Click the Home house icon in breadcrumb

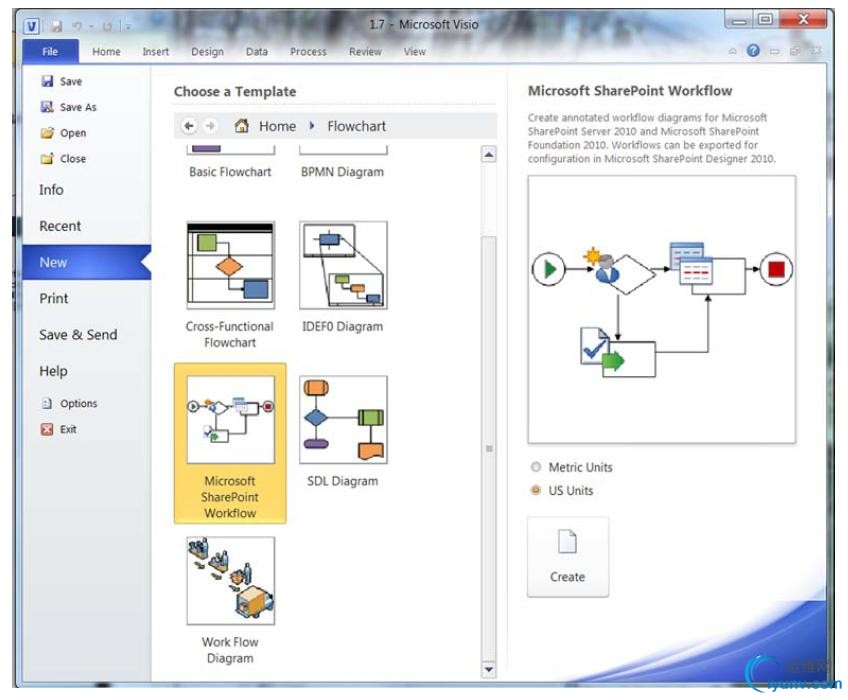241,126
